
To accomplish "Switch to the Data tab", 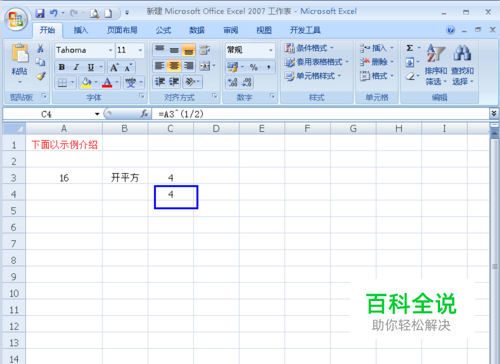I will tap(197, 30).
